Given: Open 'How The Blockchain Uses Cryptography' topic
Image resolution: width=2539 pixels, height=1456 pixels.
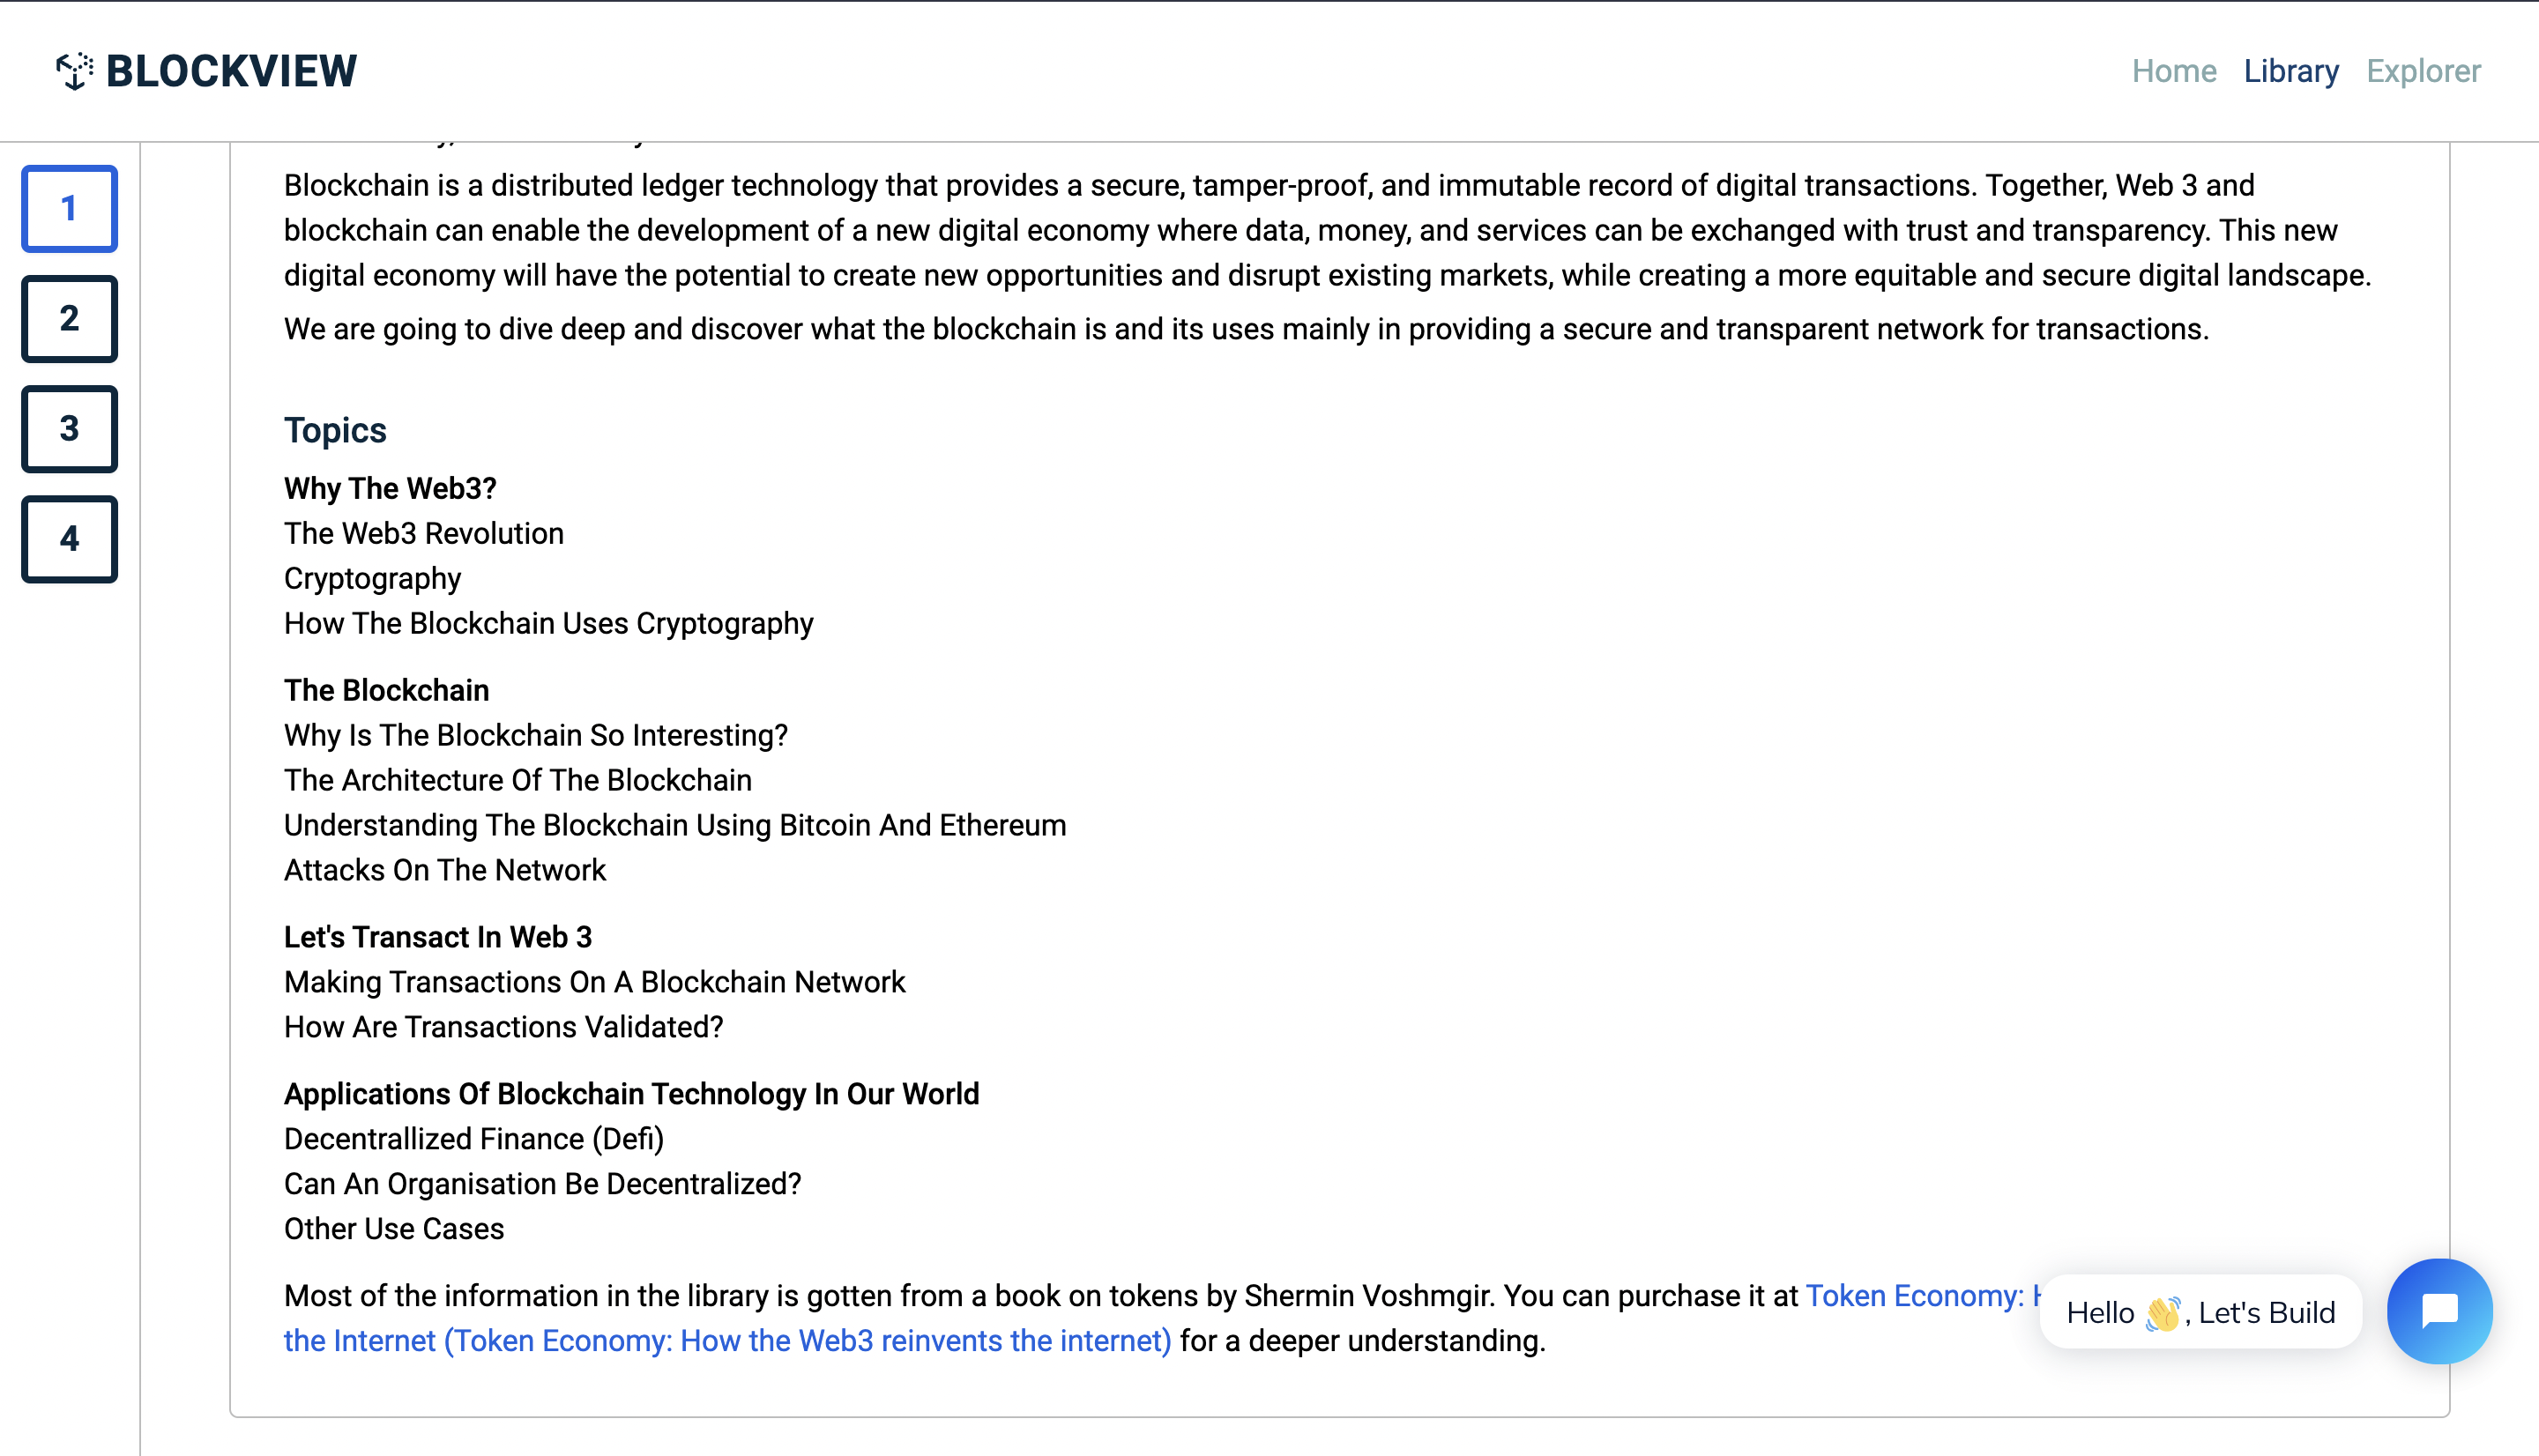Looking at the screenshot, I should [548, 623].
